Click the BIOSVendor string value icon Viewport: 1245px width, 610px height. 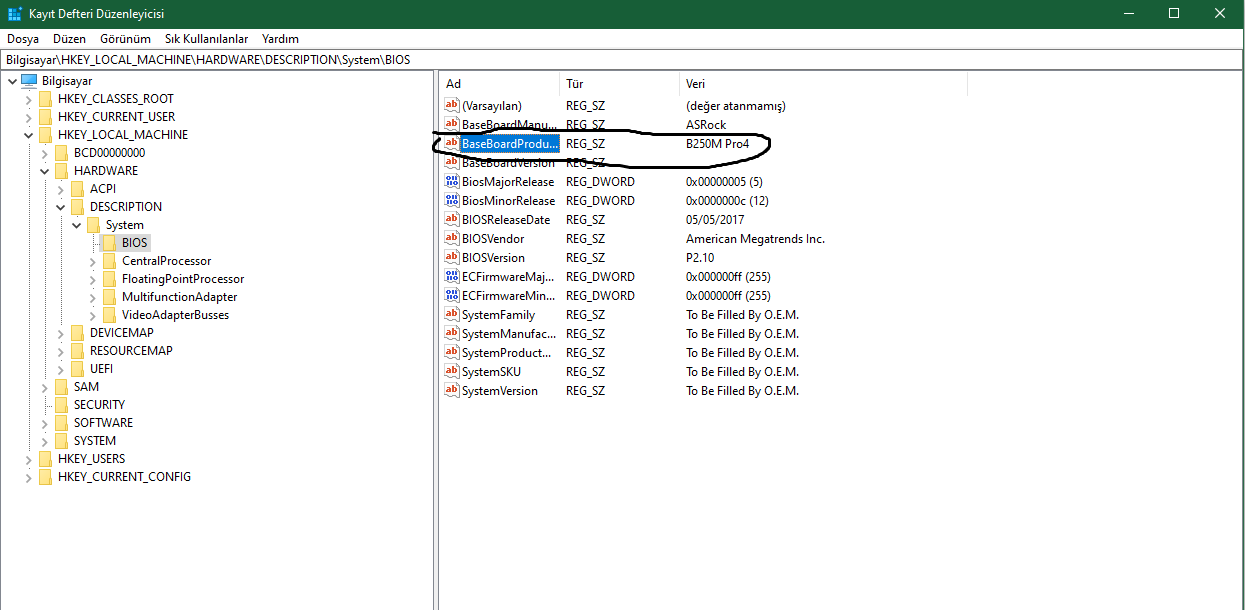[x=452, y=239]
